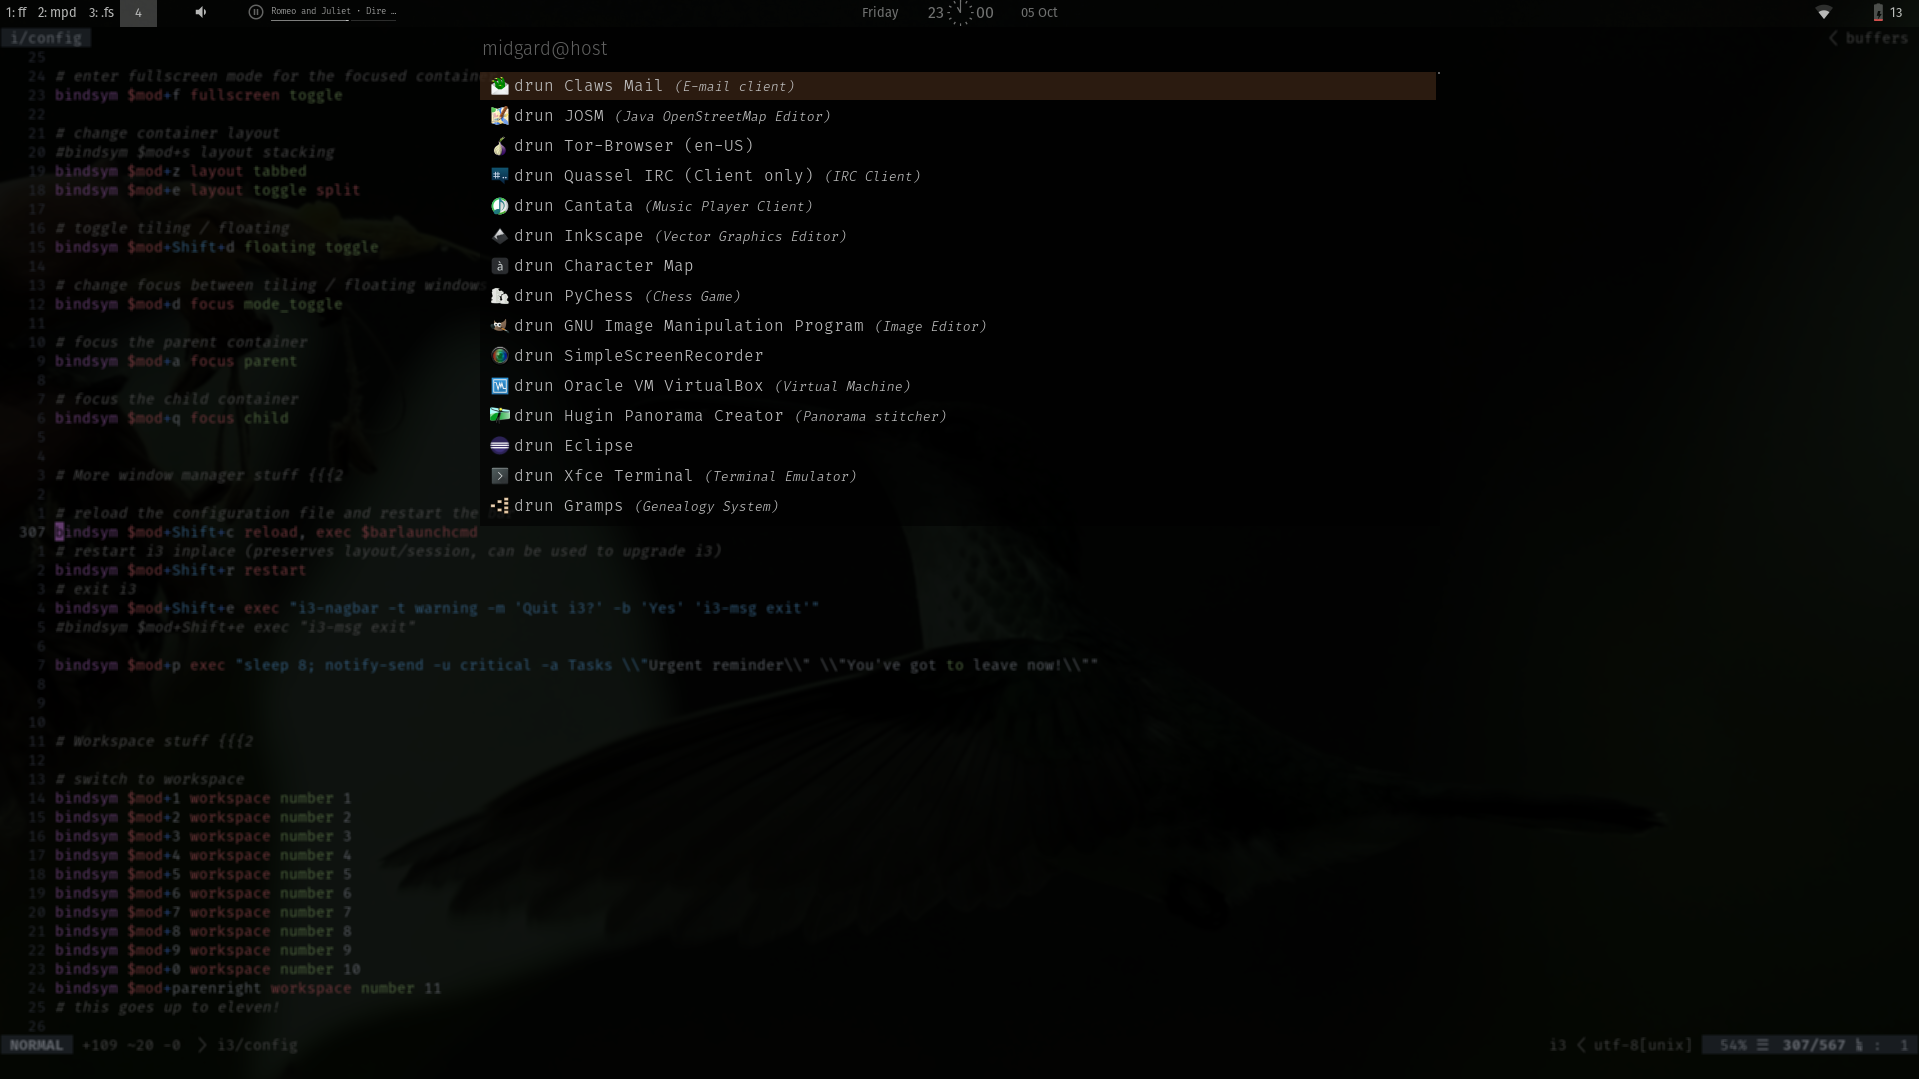Select Tor-Browser (en-US) entry

tap(958, 146)
